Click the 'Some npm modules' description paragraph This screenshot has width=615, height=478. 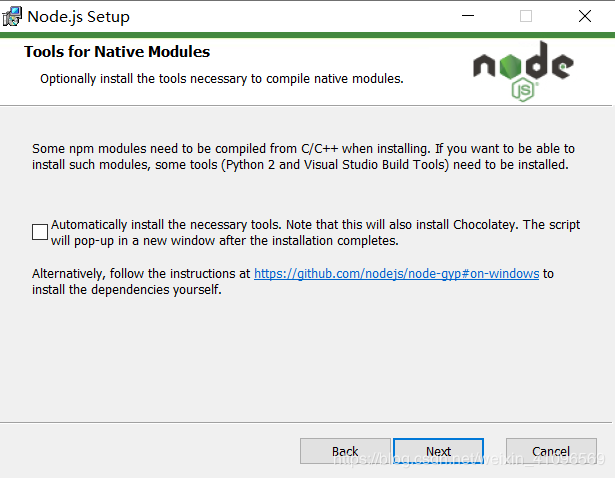point(303,156)
